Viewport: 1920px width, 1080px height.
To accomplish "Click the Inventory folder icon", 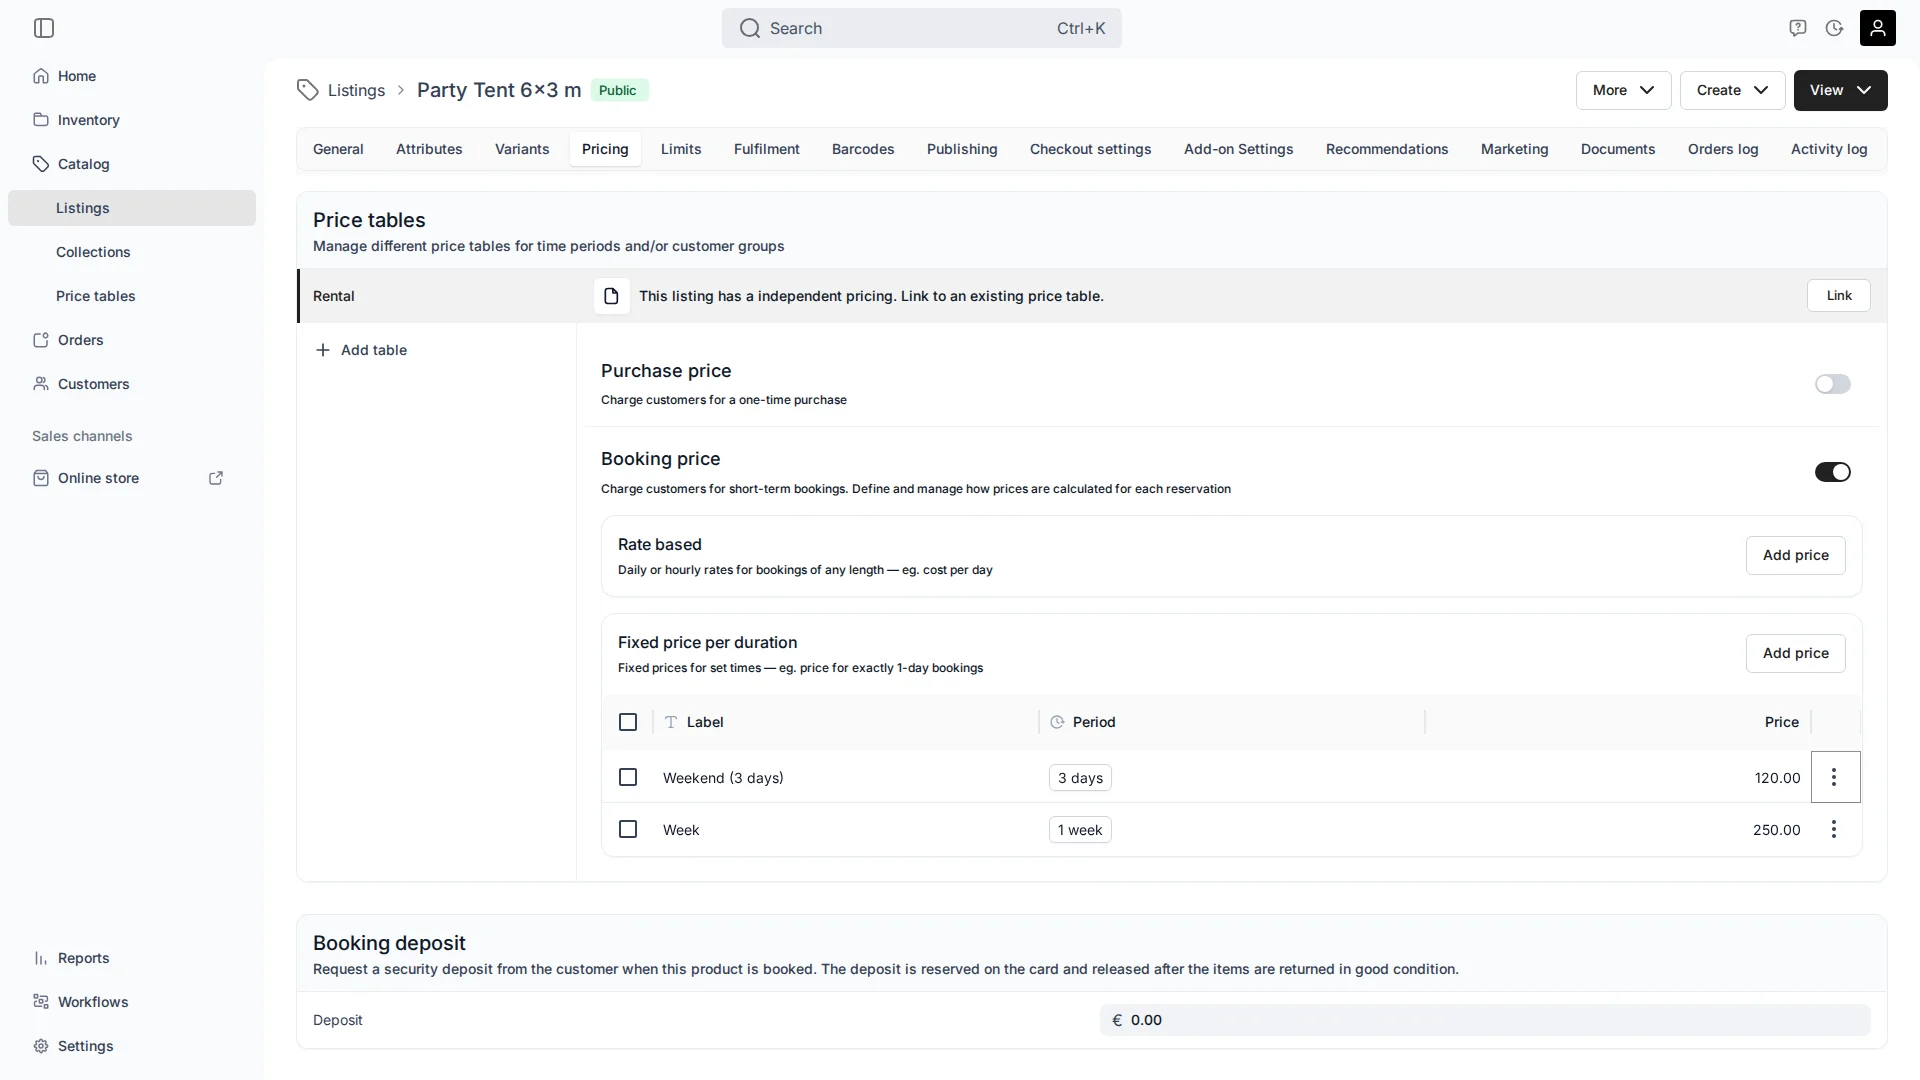I will click(x=41, y=120).
